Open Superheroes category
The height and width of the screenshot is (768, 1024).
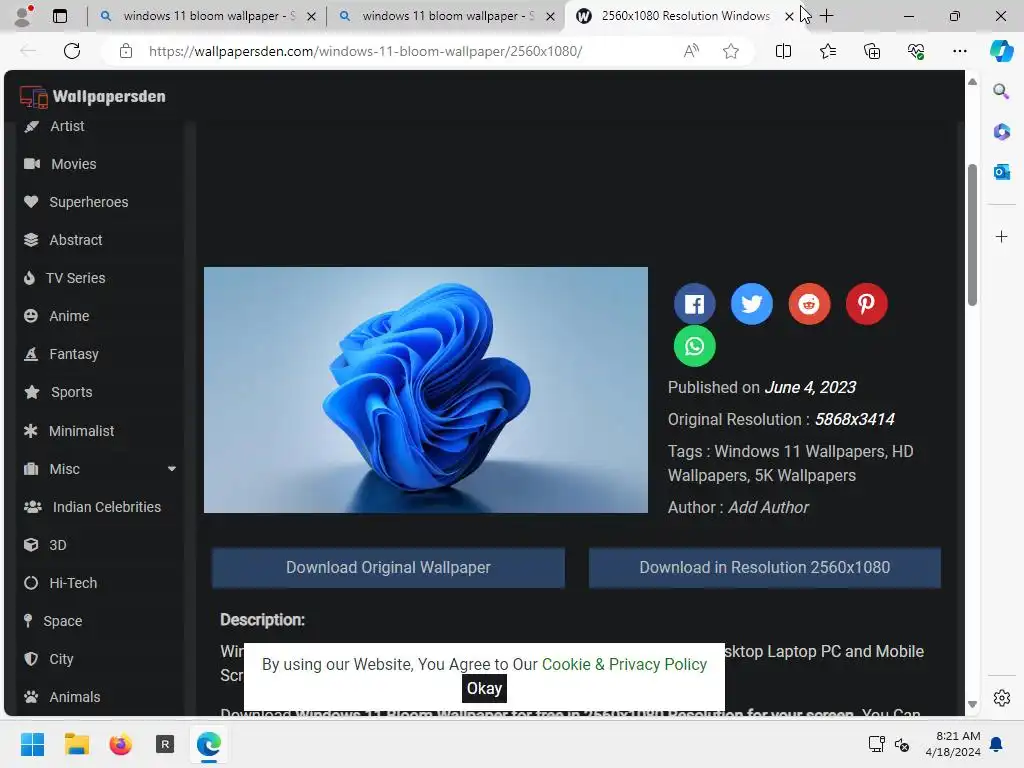pyautogui.click(x=76, y=202)
